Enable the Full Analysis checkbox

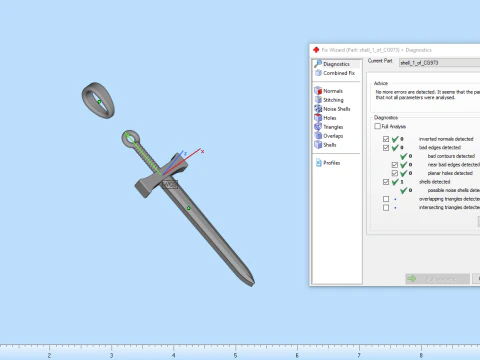[x=377, y=126]
